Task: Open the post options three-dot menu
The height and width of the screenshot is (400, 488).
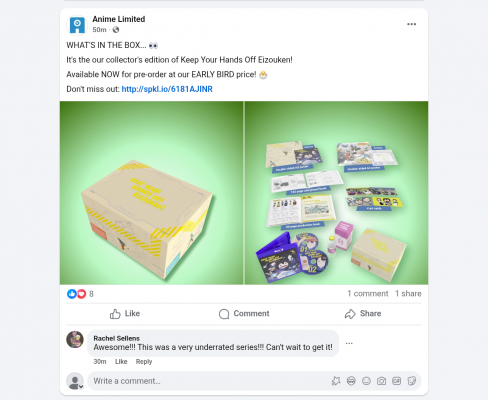Action: (x=411, y=24)
